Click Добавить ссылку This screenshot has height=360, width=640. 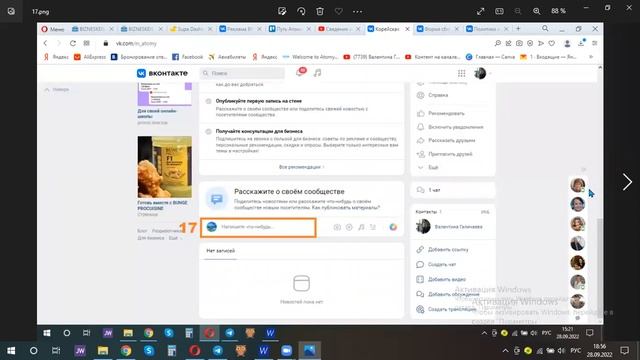(448, 249)
